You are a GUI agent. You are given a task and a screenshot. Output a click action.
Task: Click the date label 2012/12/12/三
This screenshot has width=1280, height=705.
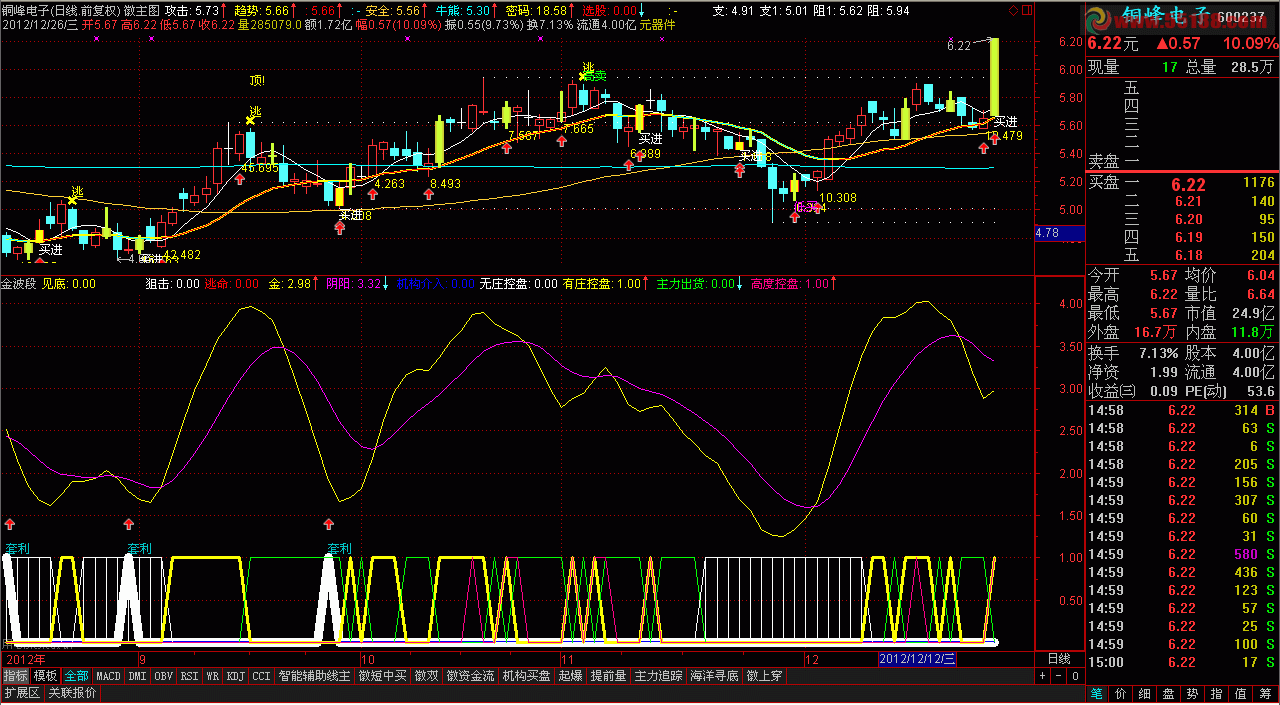(x=917, y=659)
